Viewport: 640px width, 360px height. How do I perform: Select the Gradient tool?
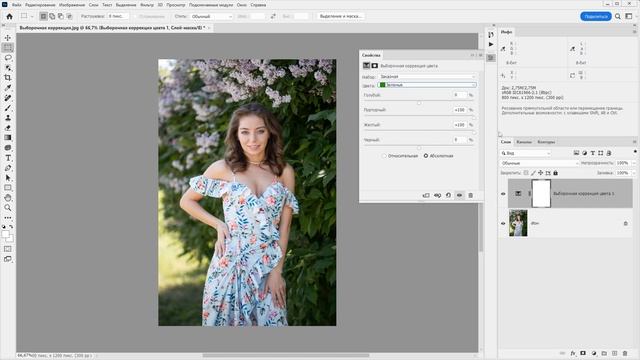(8, 138)
